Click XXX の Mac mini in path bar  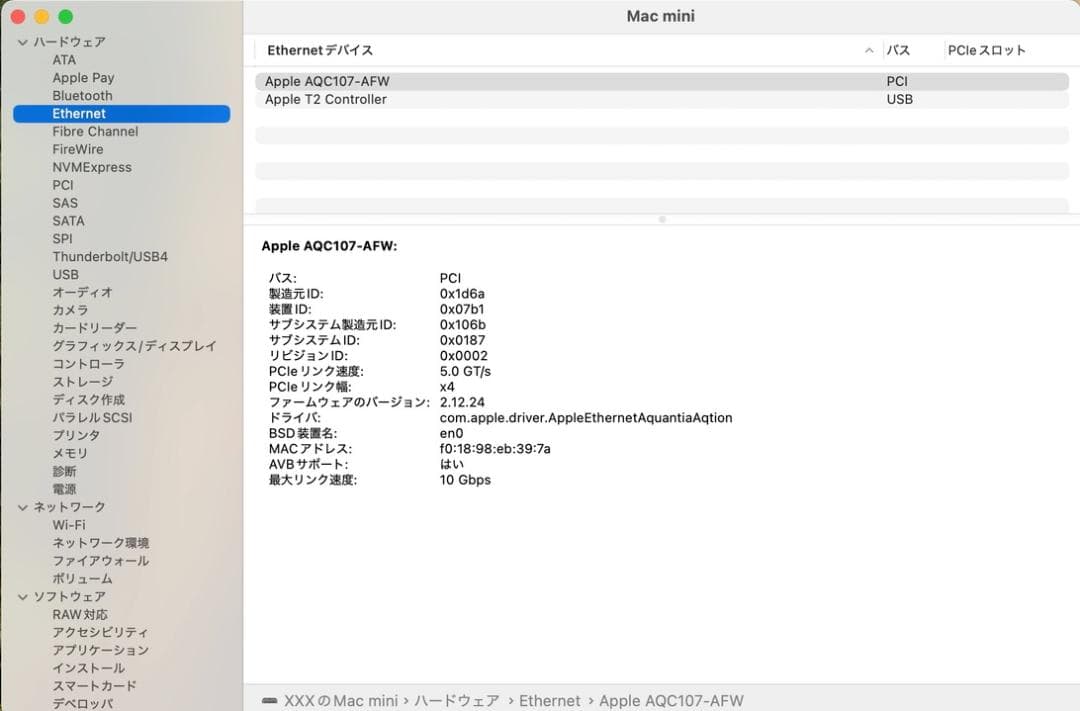tap(341, 701)
